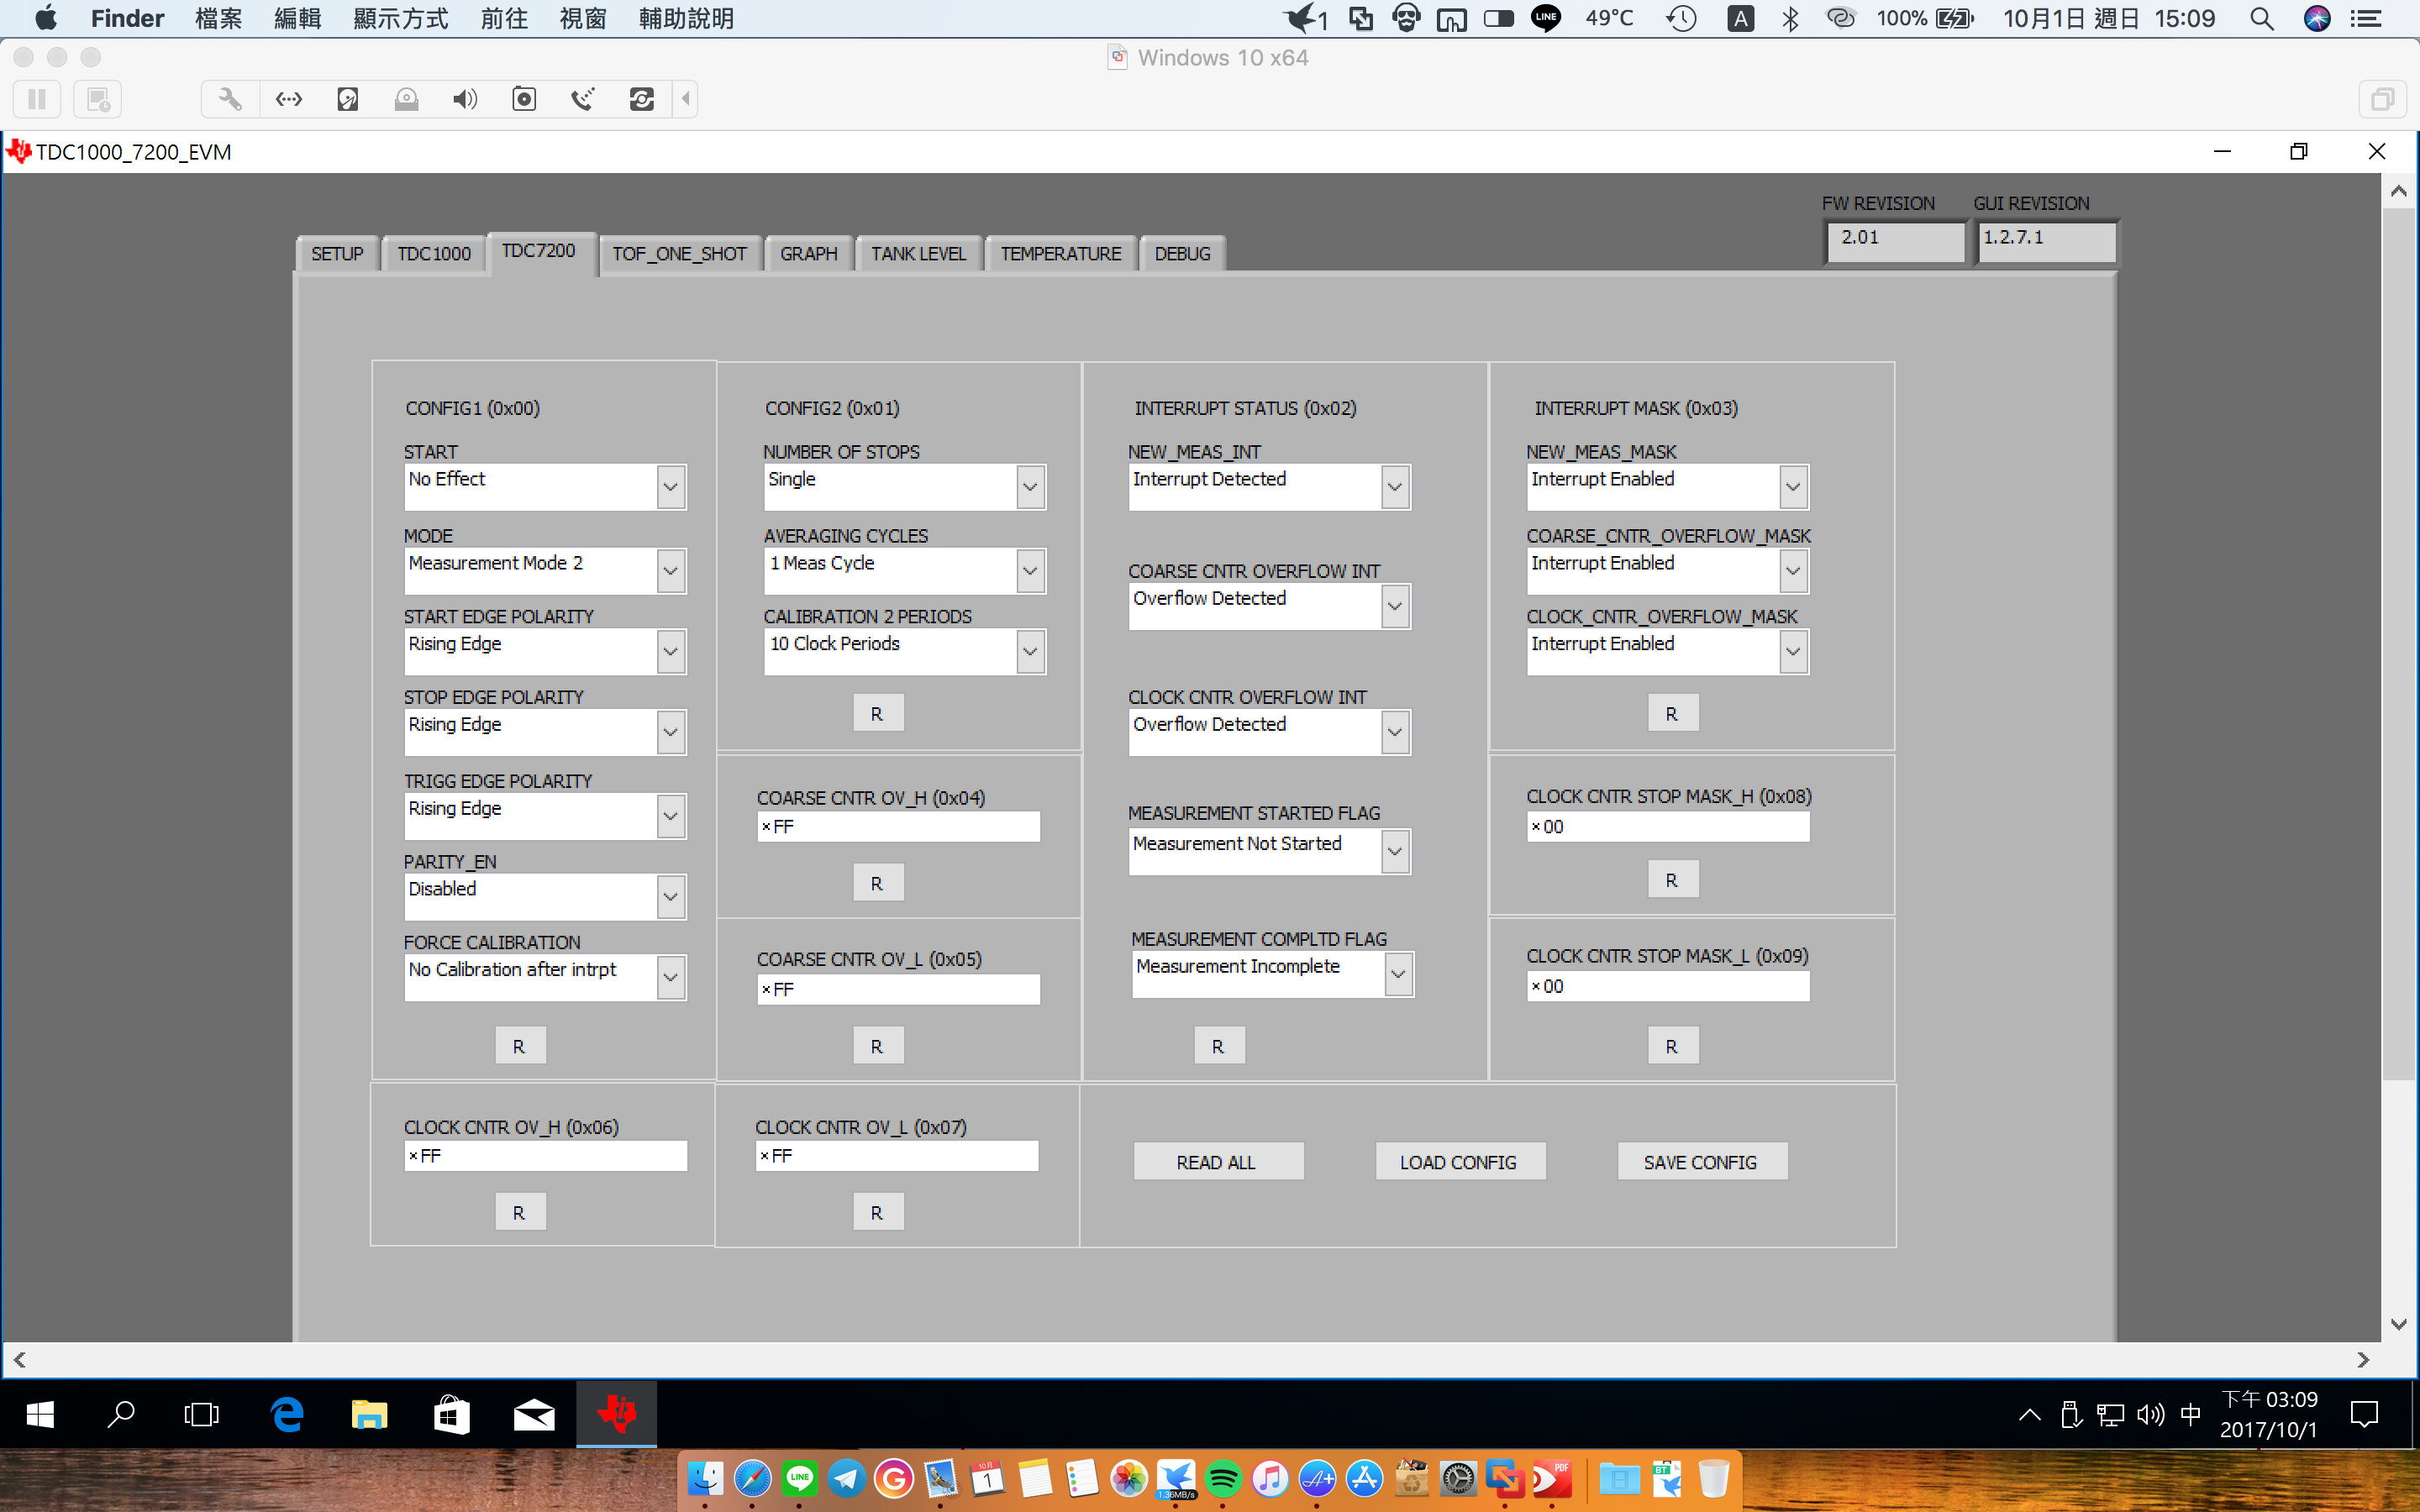Open Spotify from the macOS dock
This screenshot has height=1512, width=2420.
click(1222, 1478)
